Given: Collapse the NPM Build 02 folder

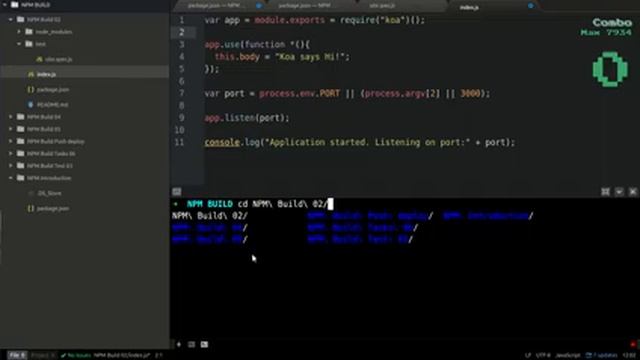Looking at the screenshot, I should [11, 19].
